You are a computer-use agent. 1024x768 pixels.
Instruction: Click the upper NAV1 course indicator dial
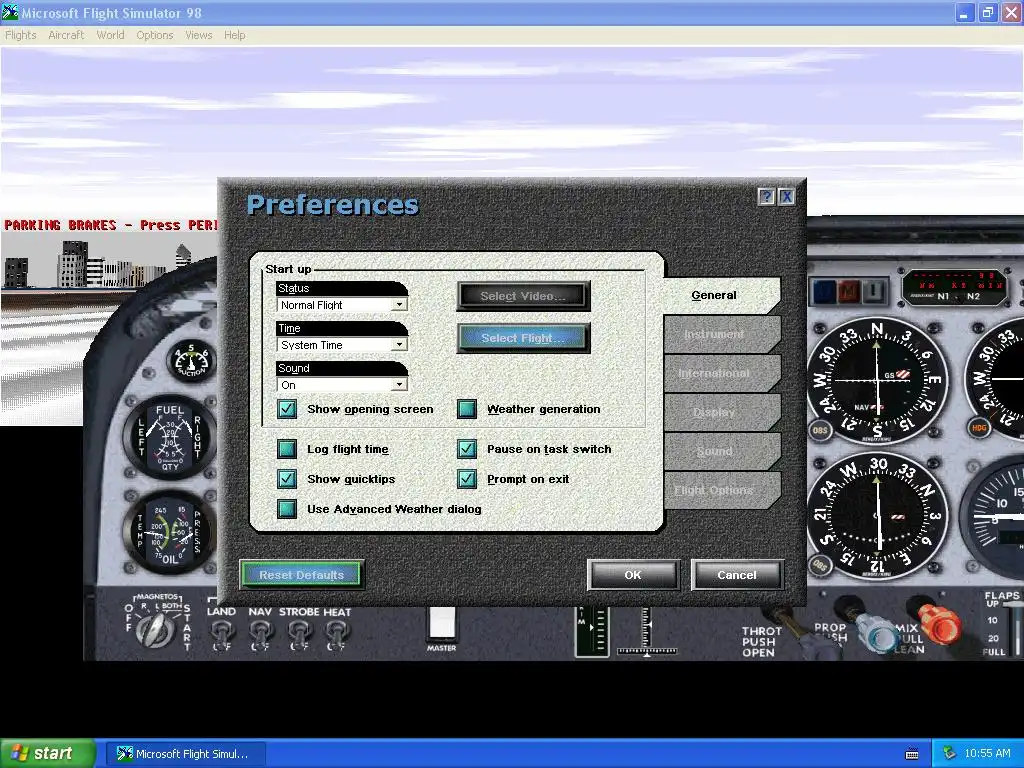(878, 380)
